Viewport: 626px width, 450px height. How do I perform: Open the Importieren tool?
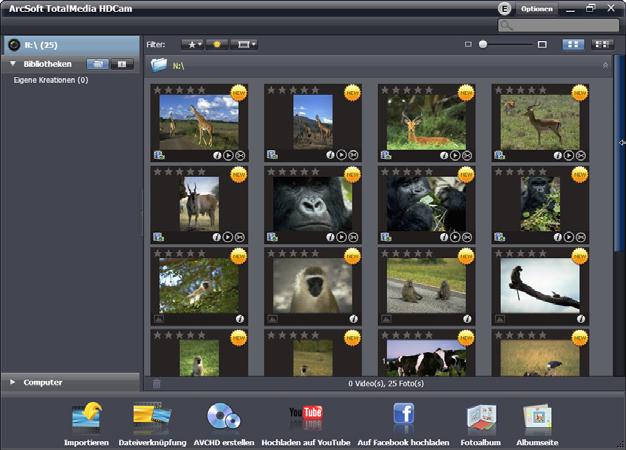click(87, 424)
